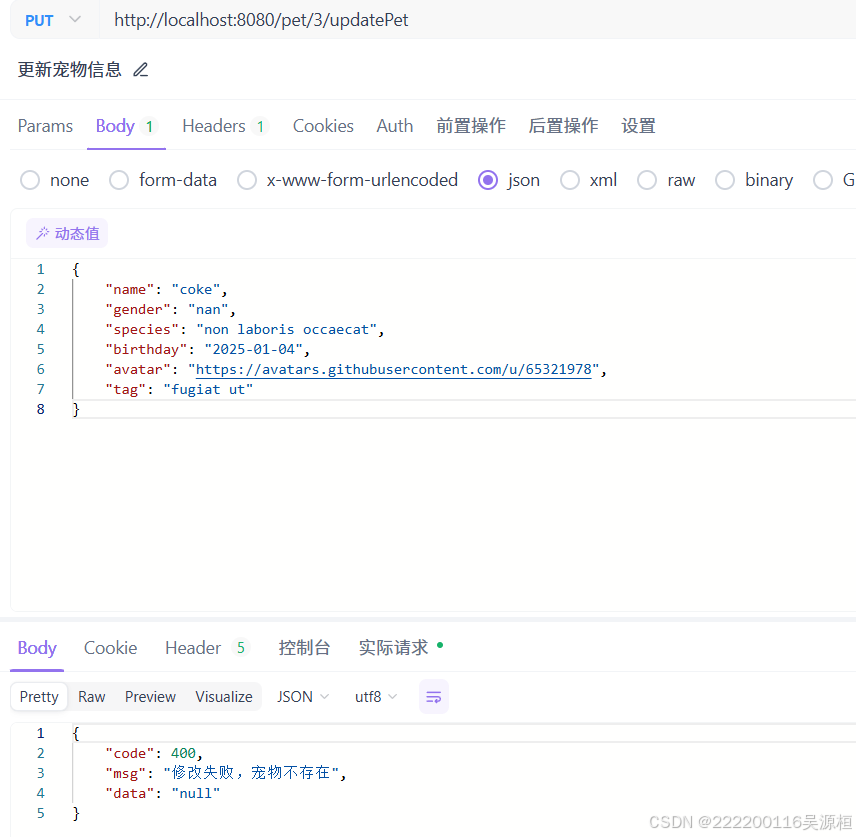The width and height of the screenshot is (856, 837).
Task: Select the request Body tab
Action: click(126, 126)
